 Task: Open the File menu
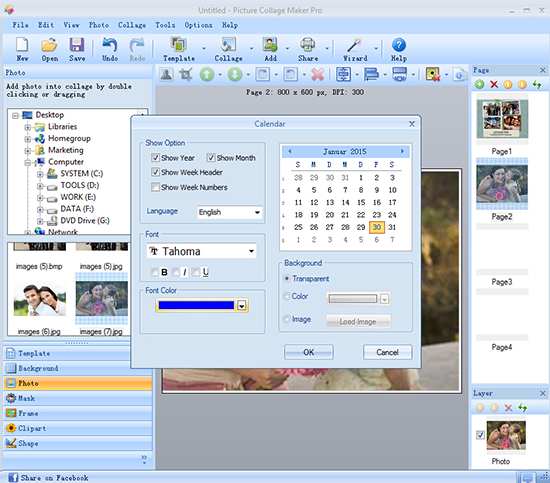pyautogui.click(x=20, y=25)
